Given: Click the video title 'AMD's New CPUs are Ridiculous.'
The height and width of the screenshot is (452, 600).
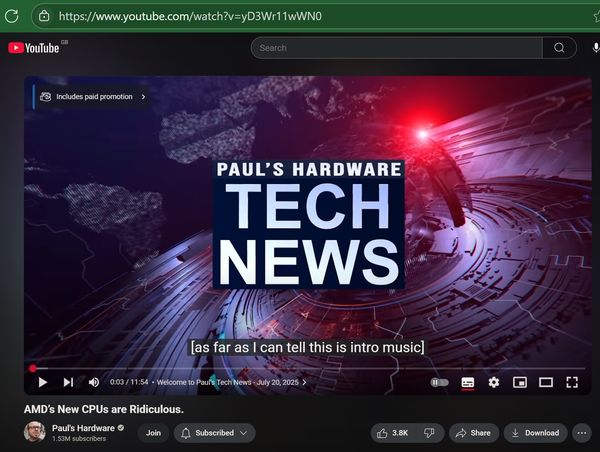Looking at the screenshot, I should [104, 409].
